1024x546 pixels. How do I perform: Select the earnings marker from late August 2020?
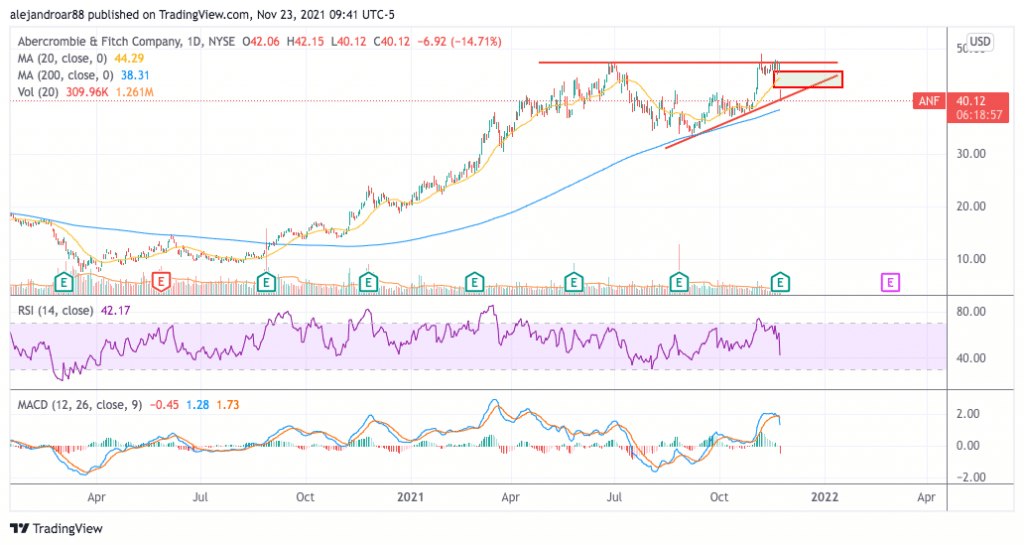[x=266, y=282]
